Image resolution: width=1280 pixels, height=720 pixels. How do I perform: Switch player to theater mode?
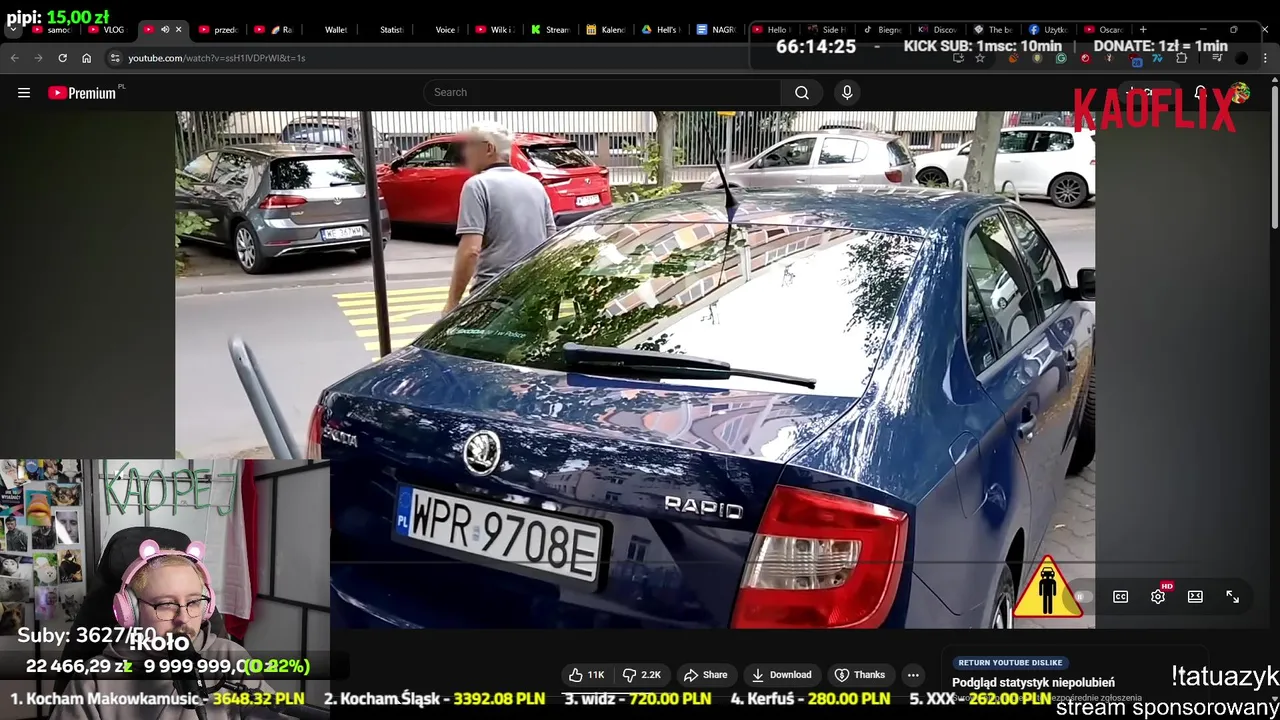[x=1195, y=597]
